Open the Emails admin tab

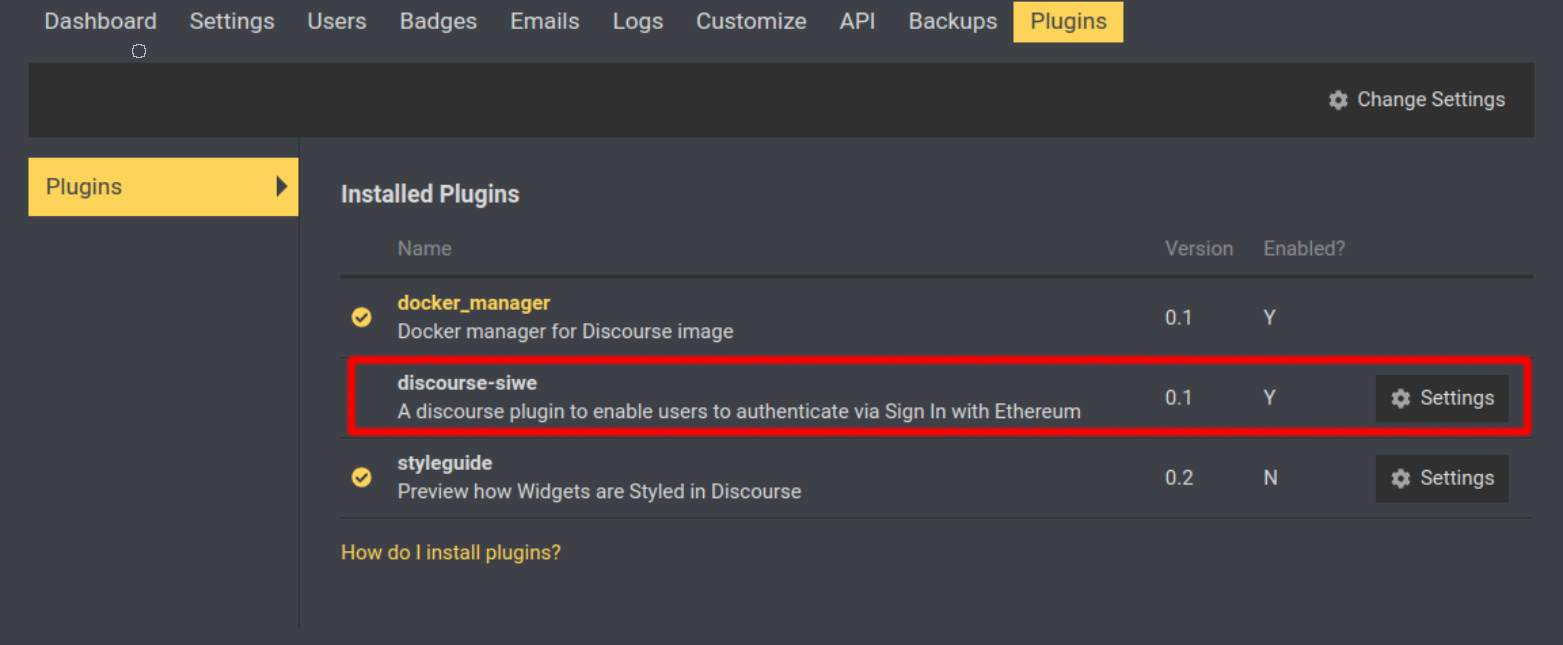[544, 21]
